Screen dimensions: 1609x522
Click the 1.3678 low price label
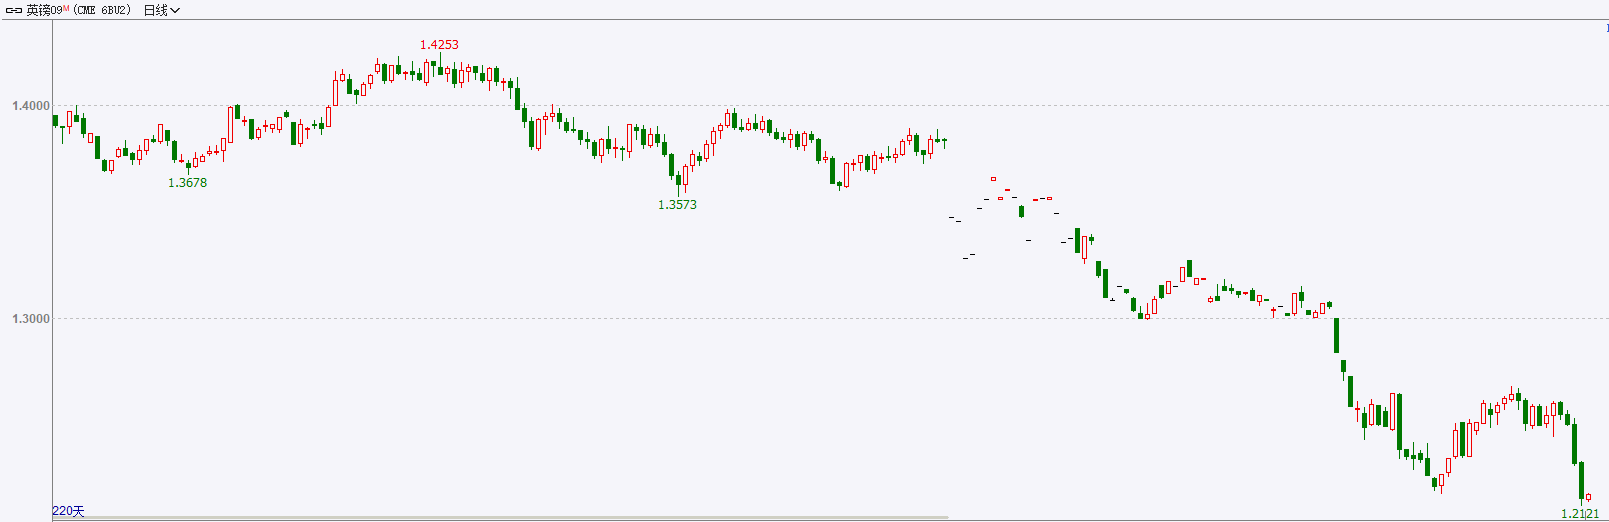click(187, 183)
